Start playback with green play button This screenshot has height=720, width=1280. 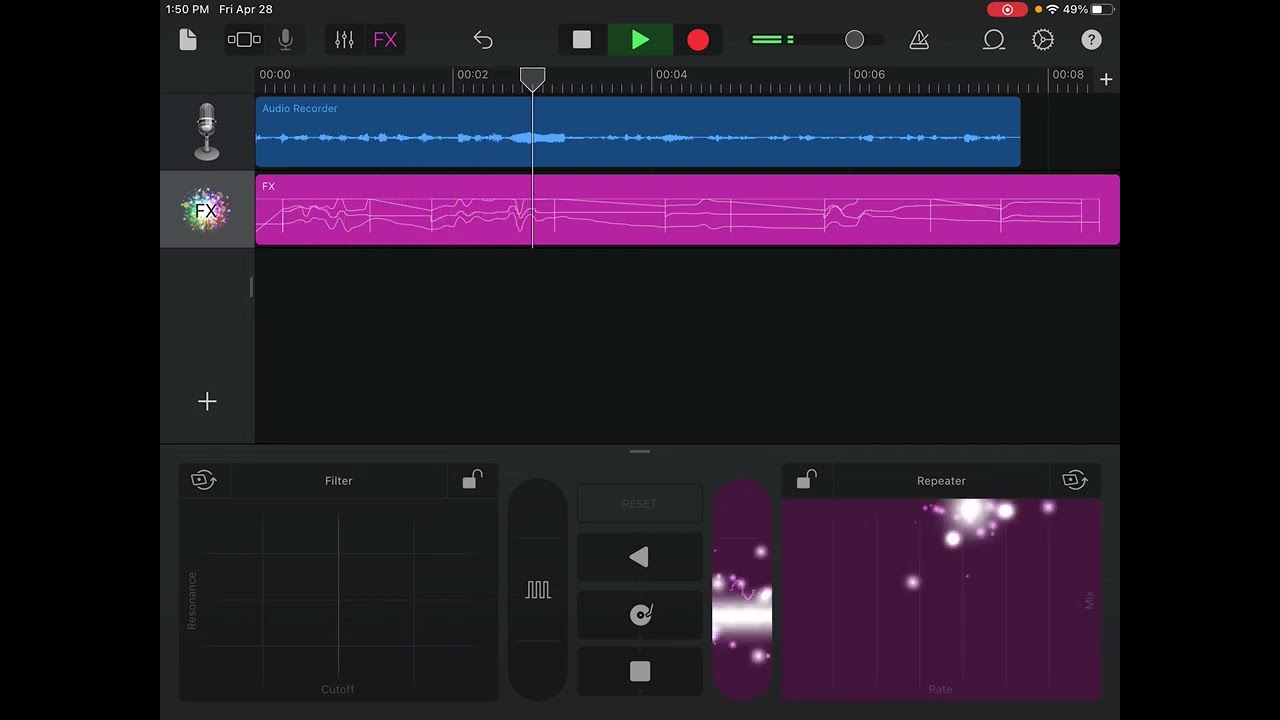pos(640,40)
